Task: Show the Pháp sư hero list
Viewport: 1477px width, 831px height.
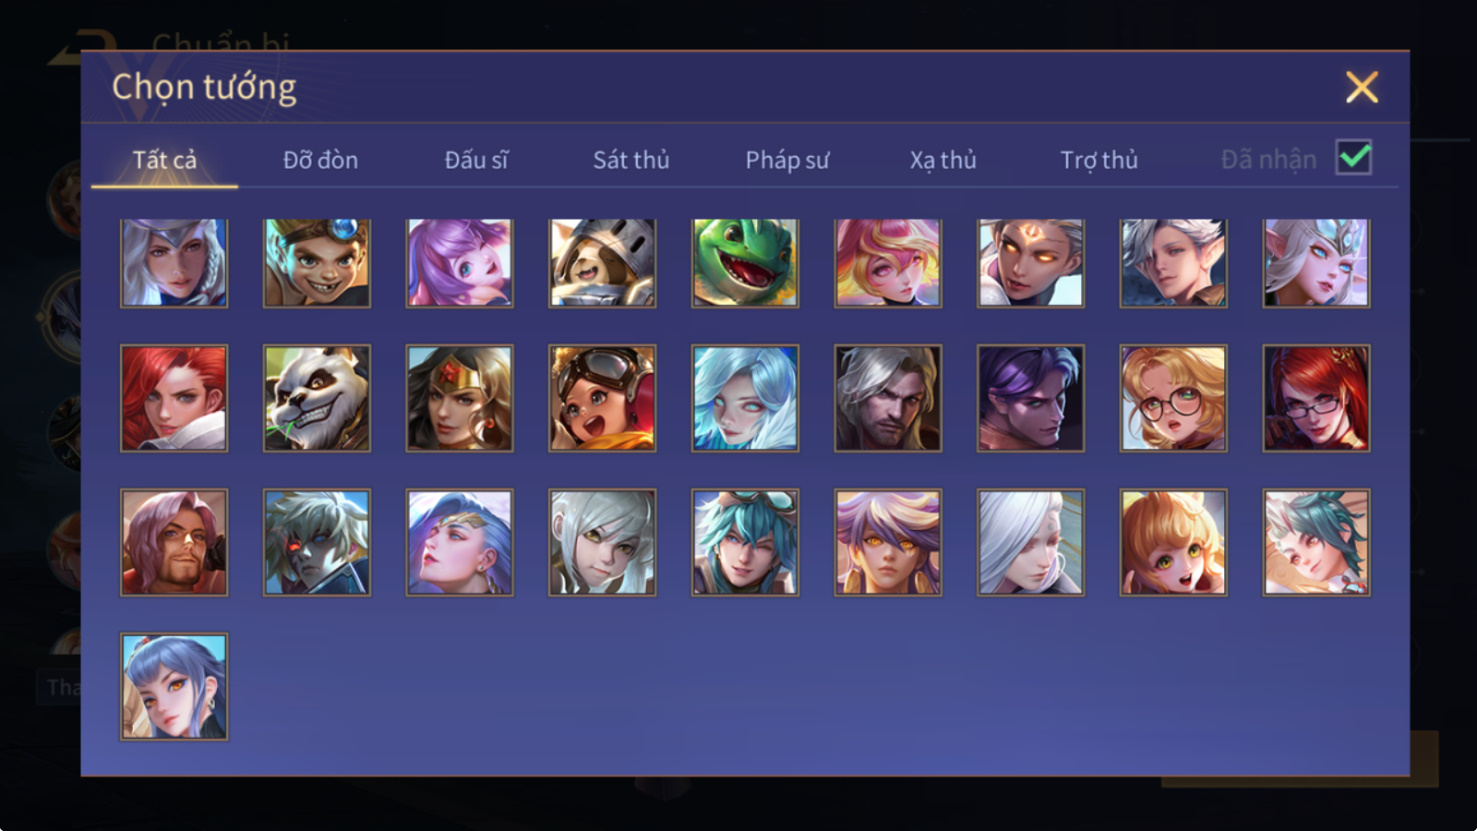Action: [x=787, y=160]
